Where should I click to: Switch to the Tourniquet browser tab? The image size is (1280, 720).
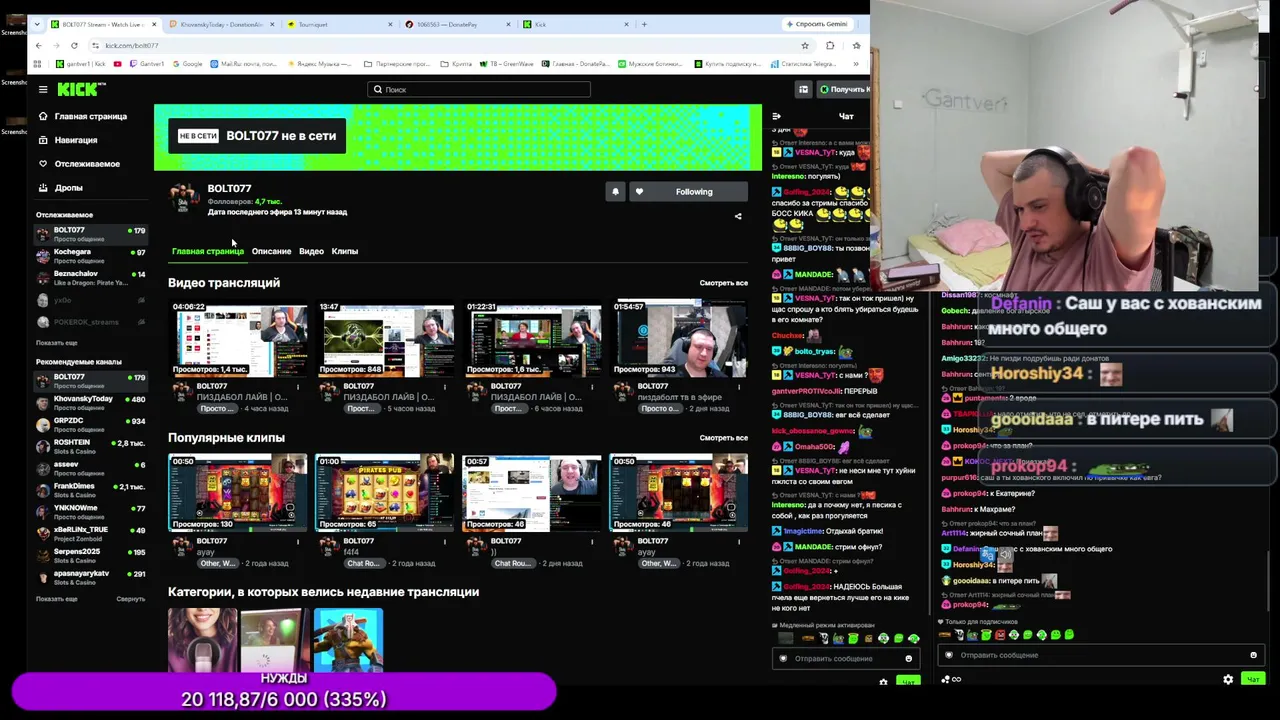pyautogui.click(x=340, y=24)
